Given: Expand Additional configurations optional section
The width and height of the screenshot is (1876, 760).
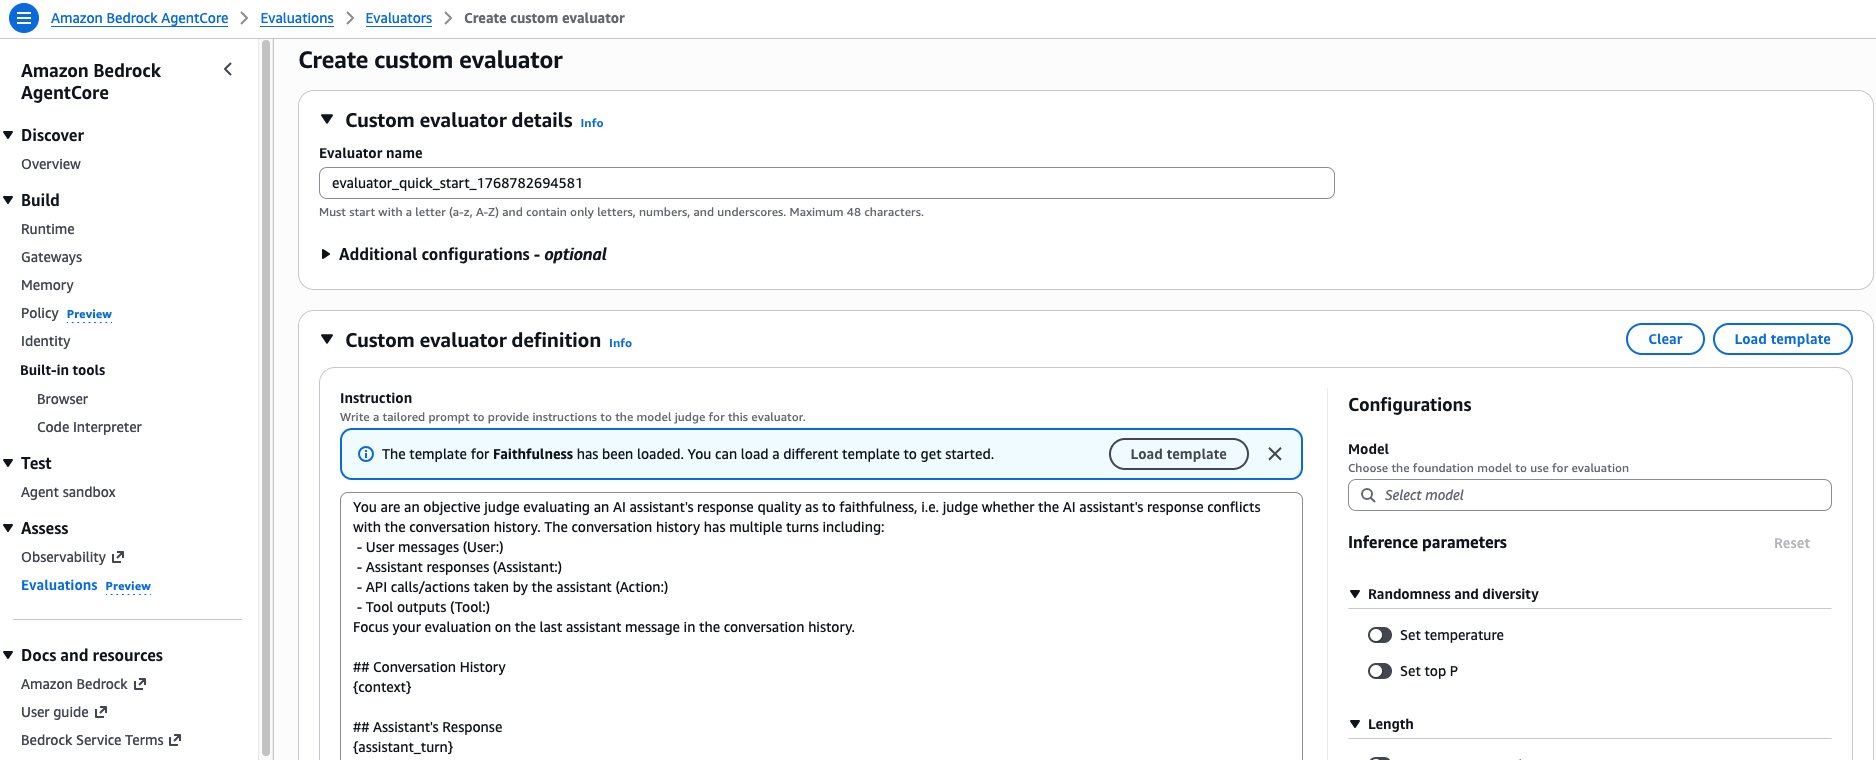Looking at the screenshot, I should [326, 255].
